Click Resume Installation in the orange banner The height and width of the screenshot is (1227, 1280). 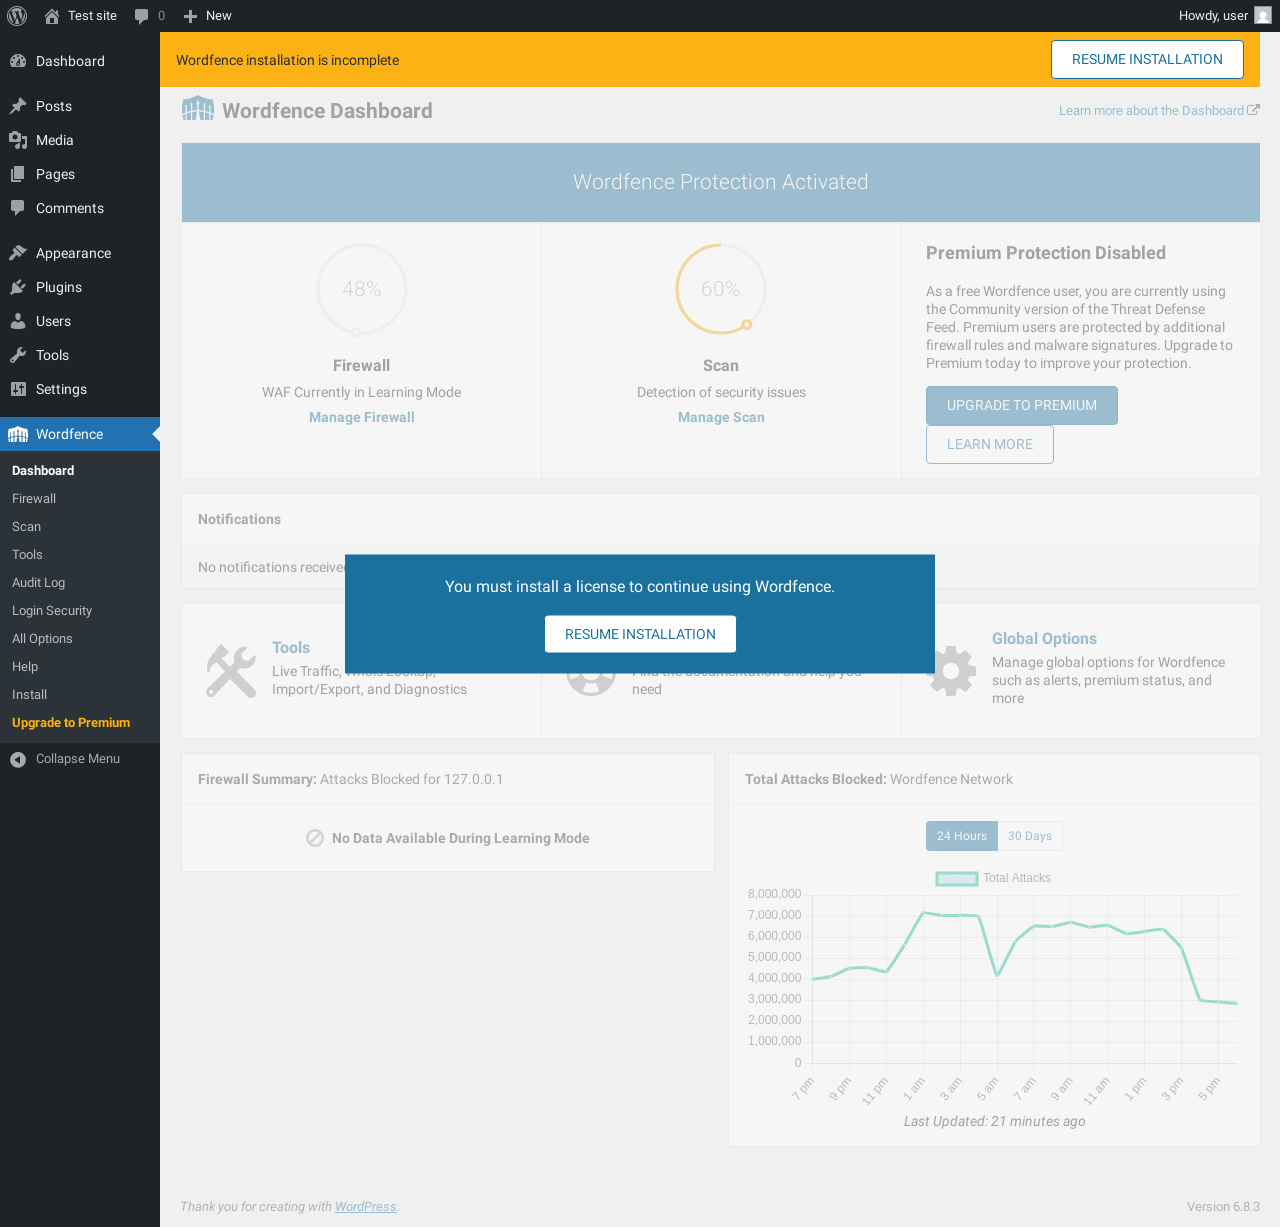[1147, 60]
